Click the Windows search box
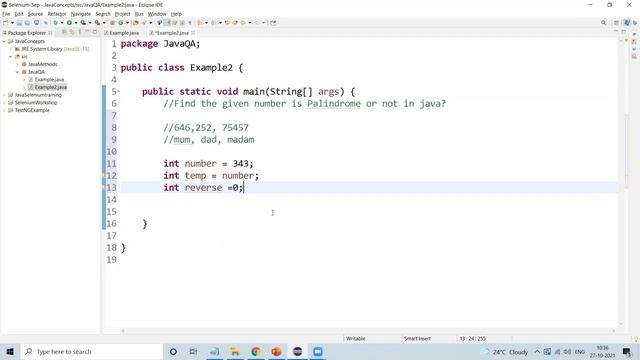640x360 pixels. (92, 351)
